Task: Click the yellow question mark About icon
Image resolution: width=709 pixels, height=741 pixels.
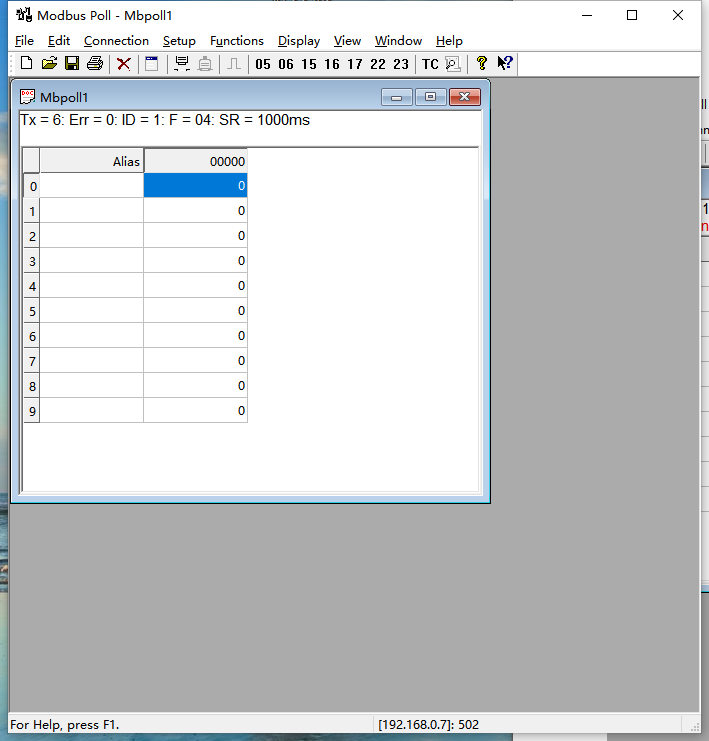Action: tap(482, 64)
